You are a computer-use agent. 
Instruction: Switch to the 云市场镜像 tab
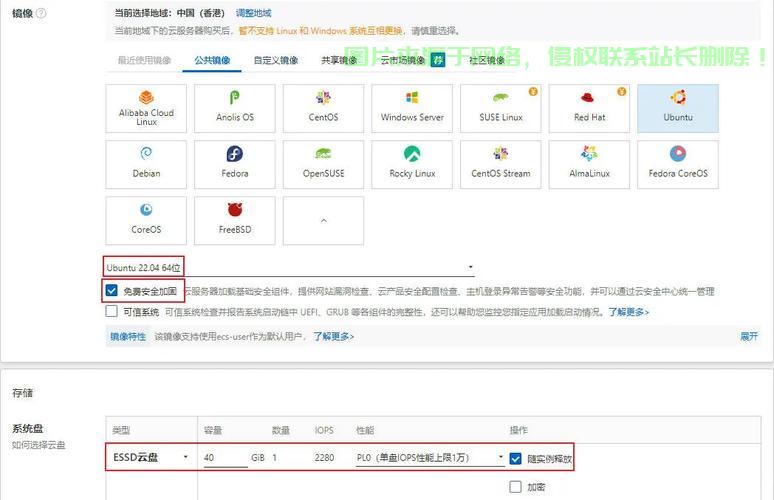click(x=403, y=60)
